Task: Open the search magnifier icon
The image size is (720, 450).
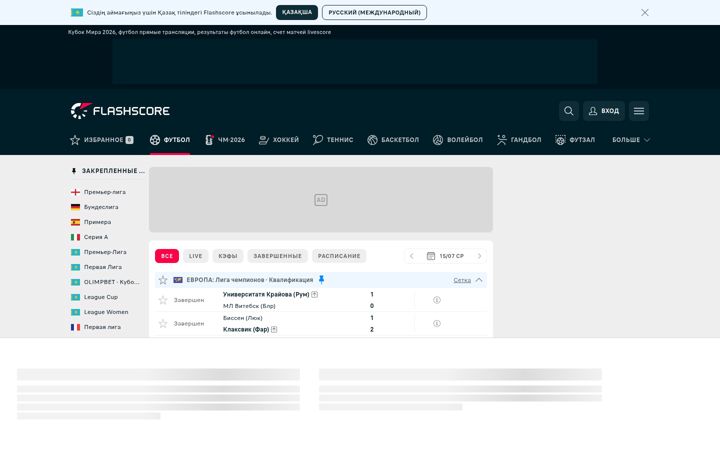Action: [568, 111]
